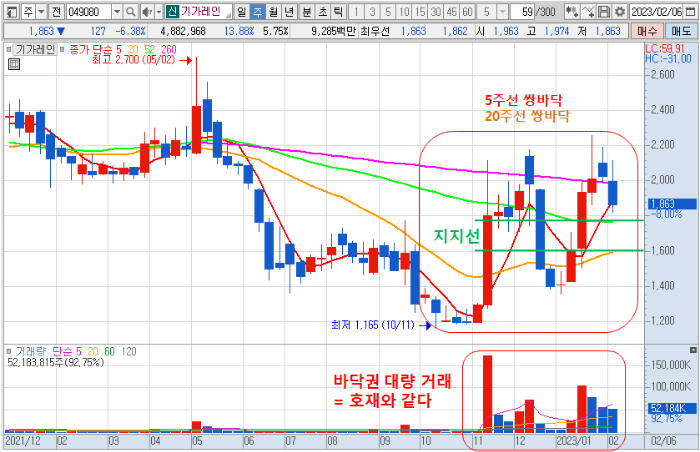Viewport: 700px width, 452px height.
Task: Select the 15 interval button
Action: [420, 12]
